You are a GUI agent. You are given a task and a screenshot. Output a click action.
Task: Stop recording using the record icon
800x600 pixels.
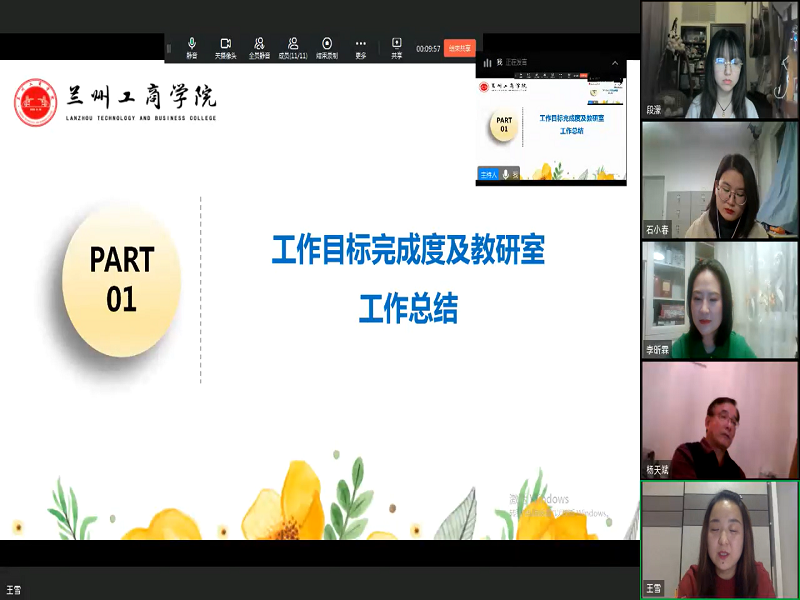point(327,46)
